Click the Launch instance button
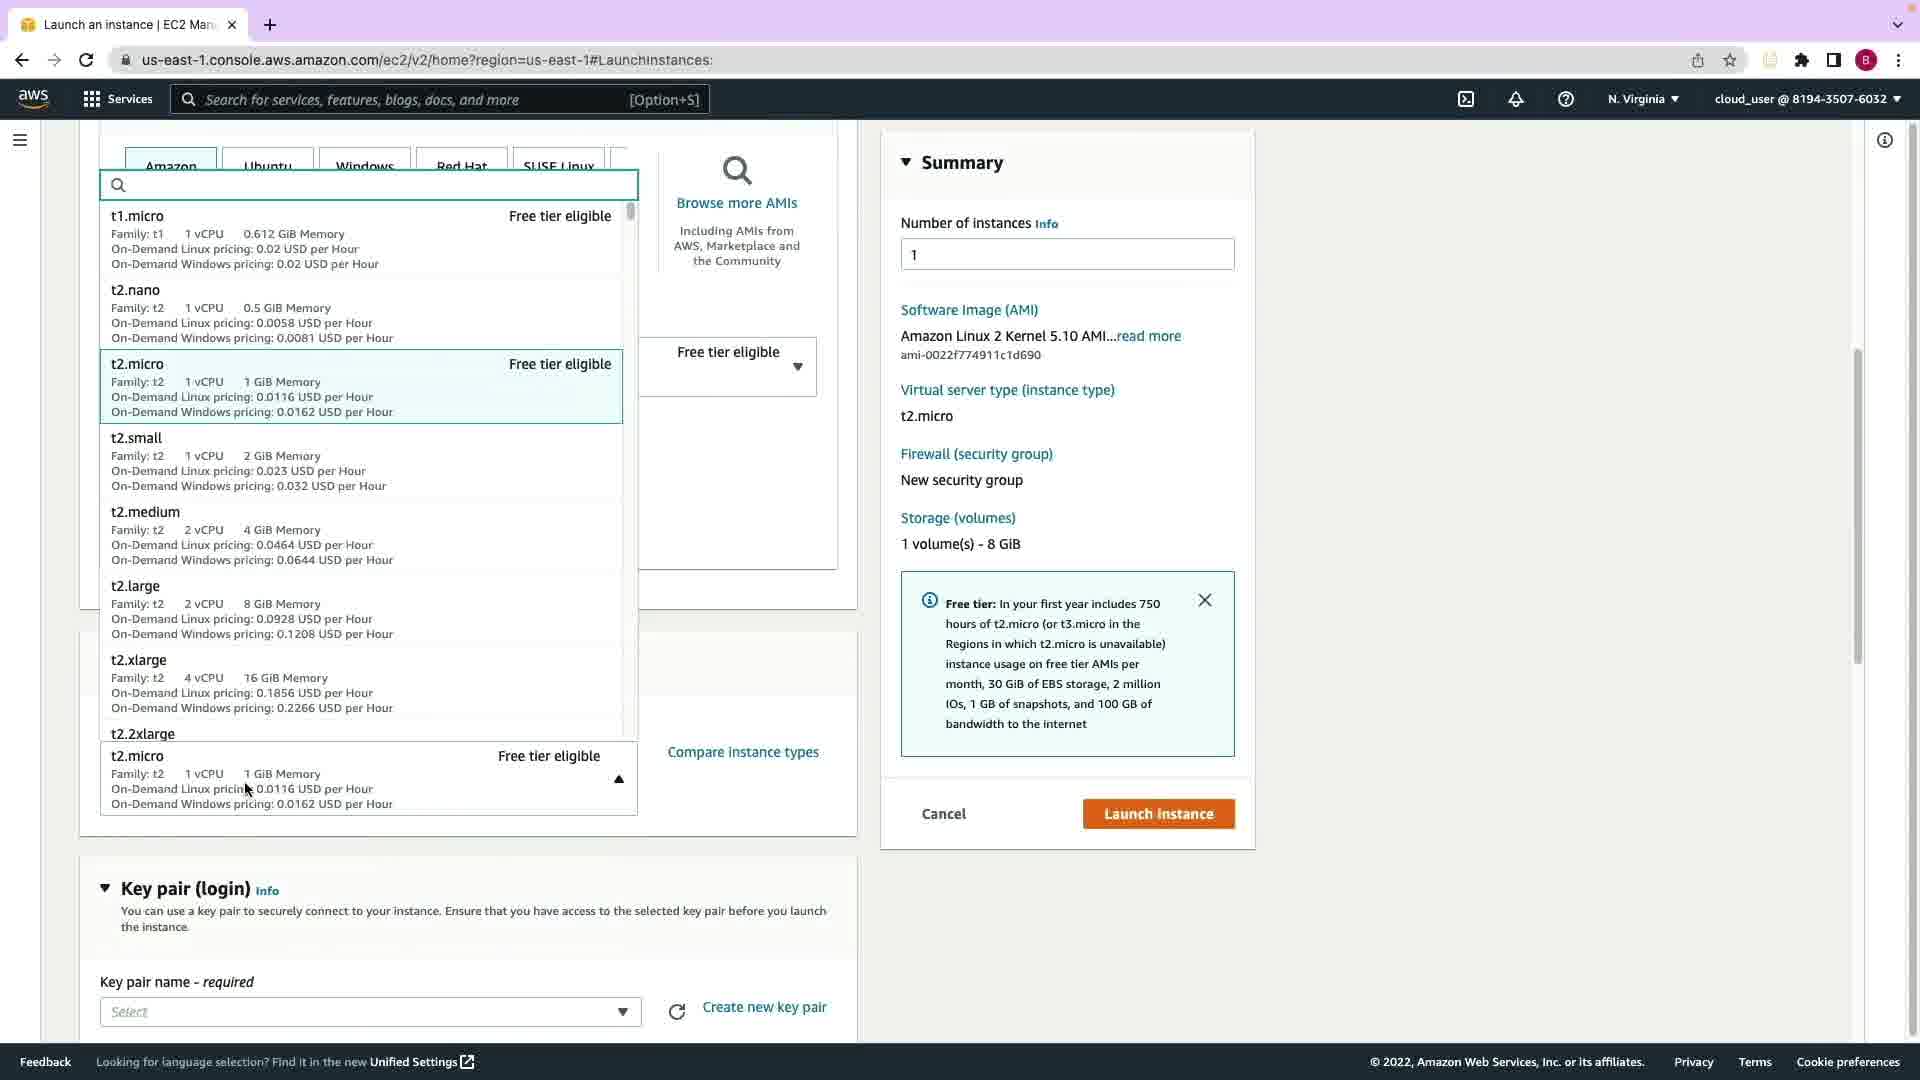 click(1158, 814)
